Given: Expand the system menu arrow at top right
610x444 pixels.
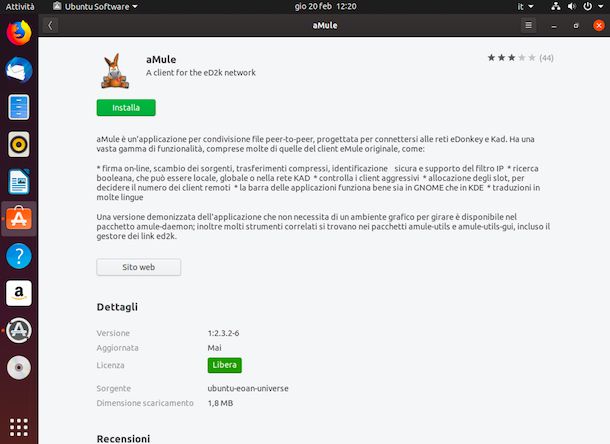Looking at the screenshot, I should [600, 7].
